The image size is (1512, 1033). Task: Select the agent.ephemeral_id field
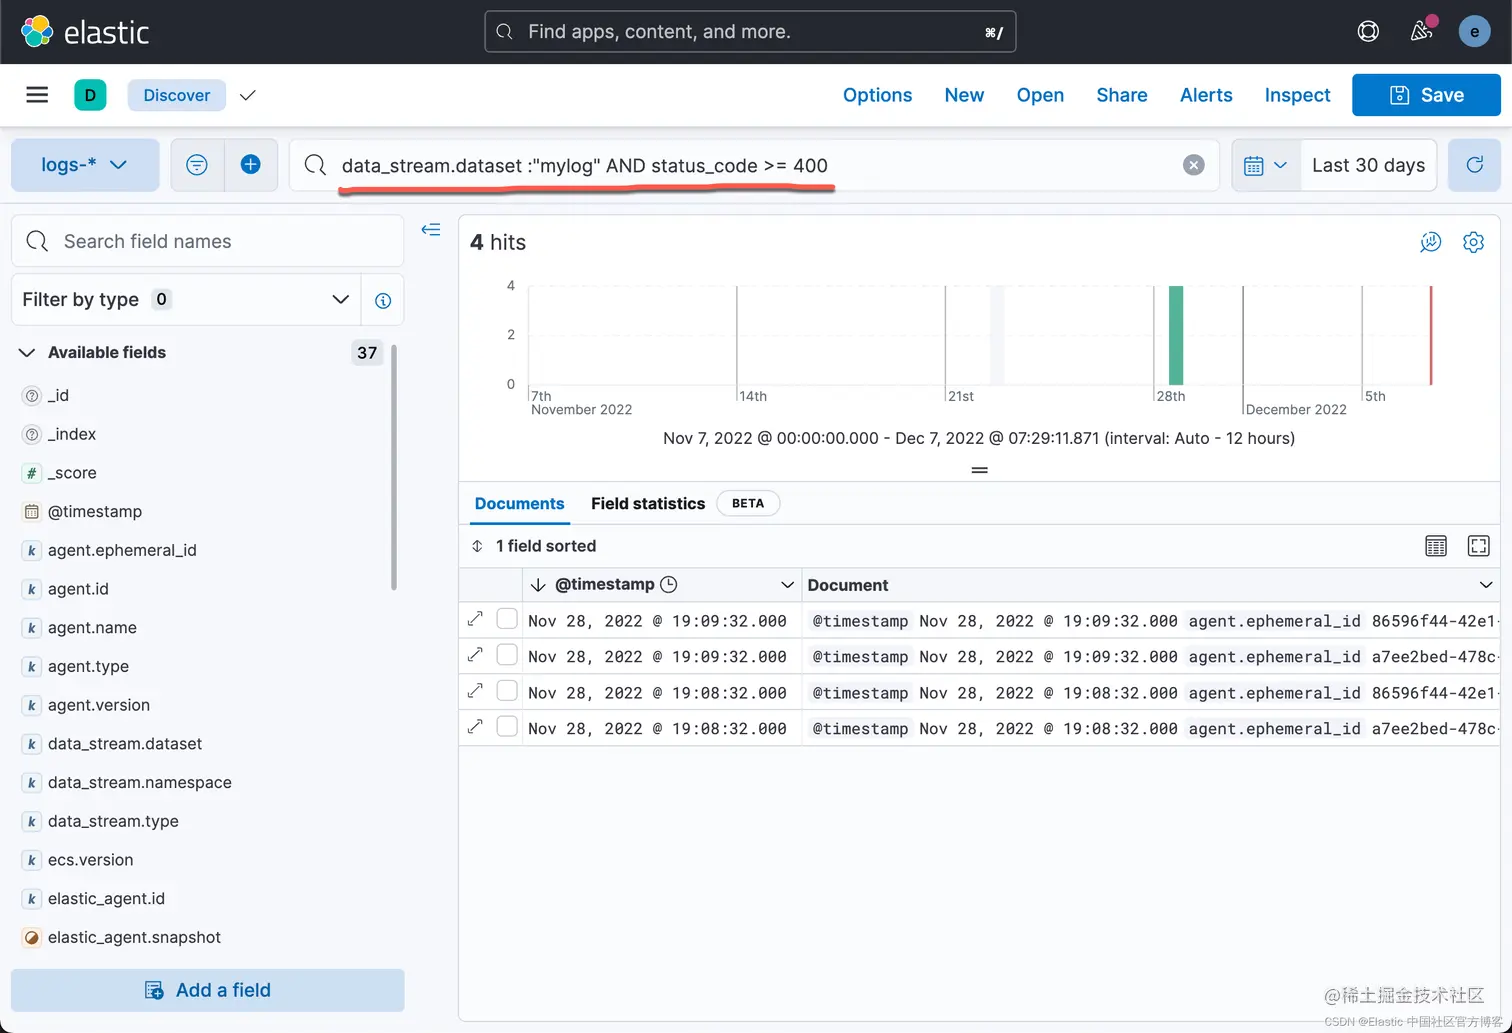122,550
